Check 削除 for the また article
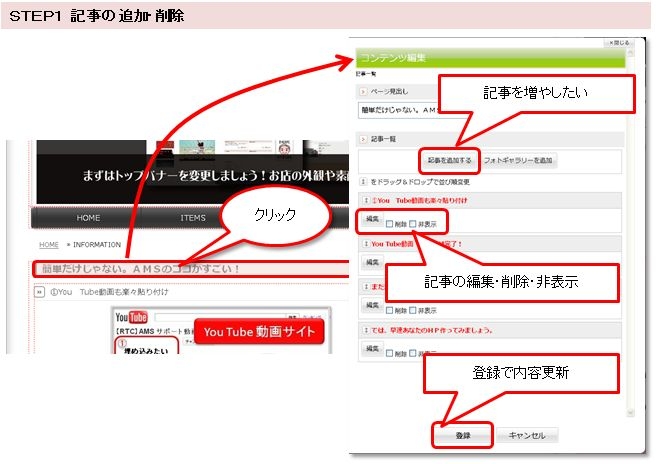The width and height of the screenshot is (656, 464). pos(390,310)
